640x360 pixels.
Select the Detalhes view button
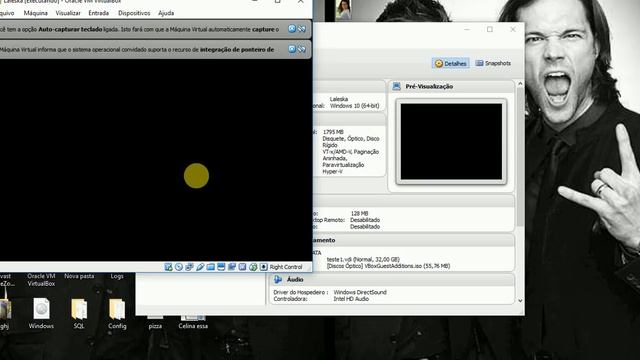point(451,63)
